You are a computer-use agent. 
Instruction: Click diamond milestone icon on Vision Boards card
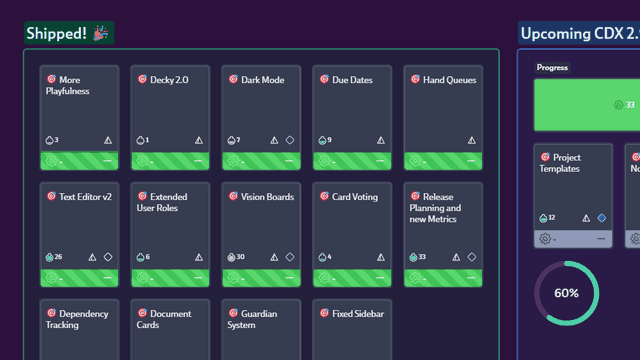[290, 257]
